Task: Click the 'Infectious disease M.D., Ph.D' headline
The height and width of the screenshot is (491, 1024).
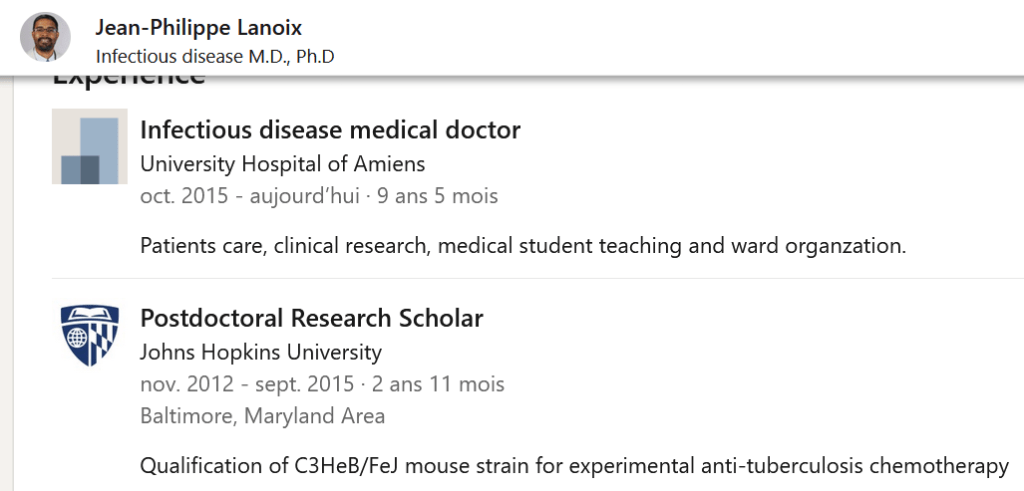Action: click(214, 56)
